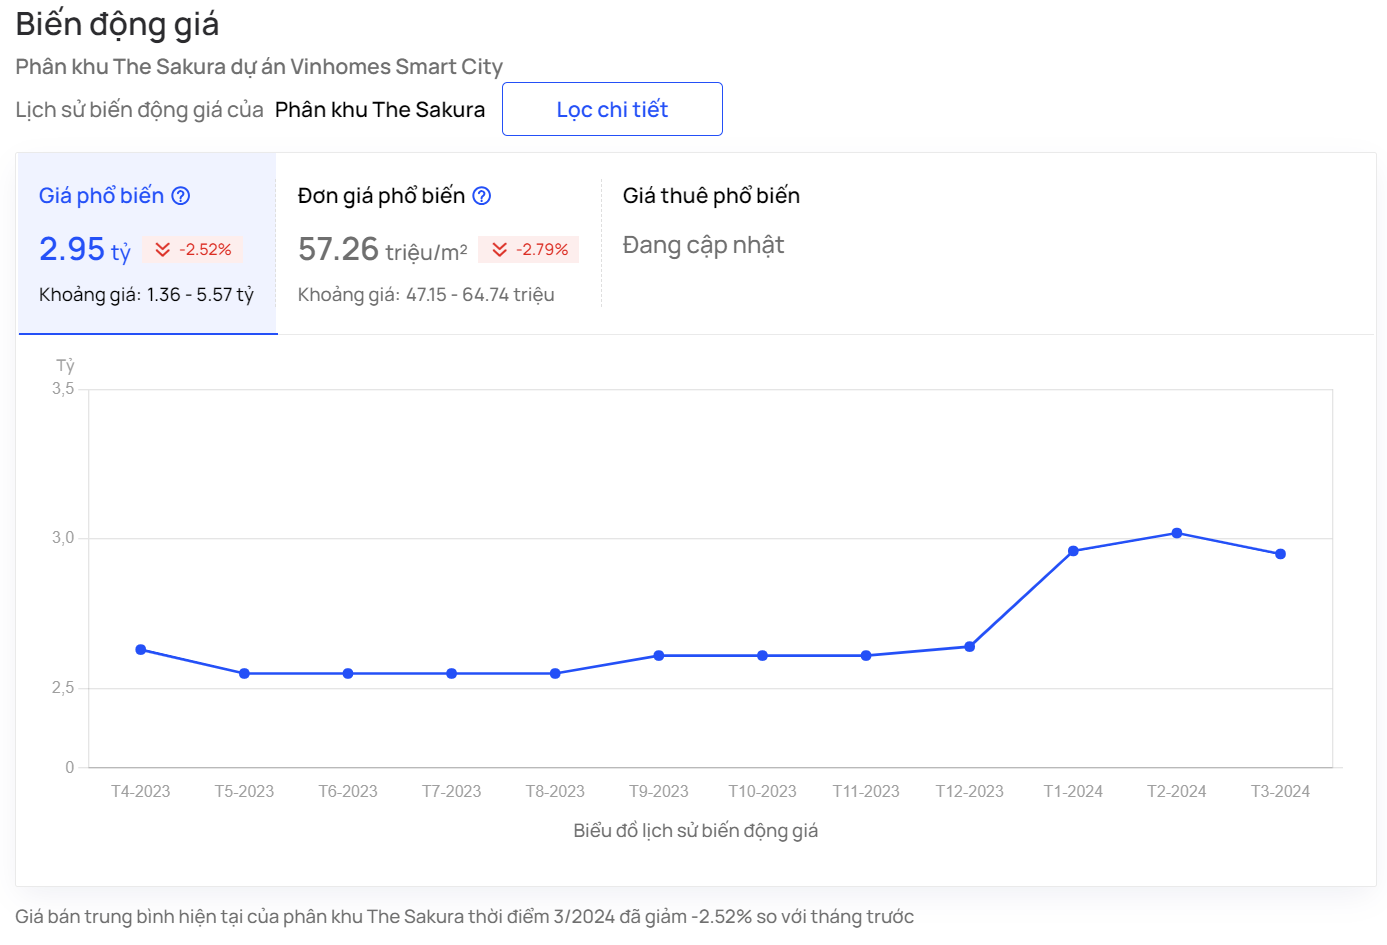Click the -2.52% change badge
Image resolution: width=1387 pixels, height=945 pixels.
coord(193,249)
